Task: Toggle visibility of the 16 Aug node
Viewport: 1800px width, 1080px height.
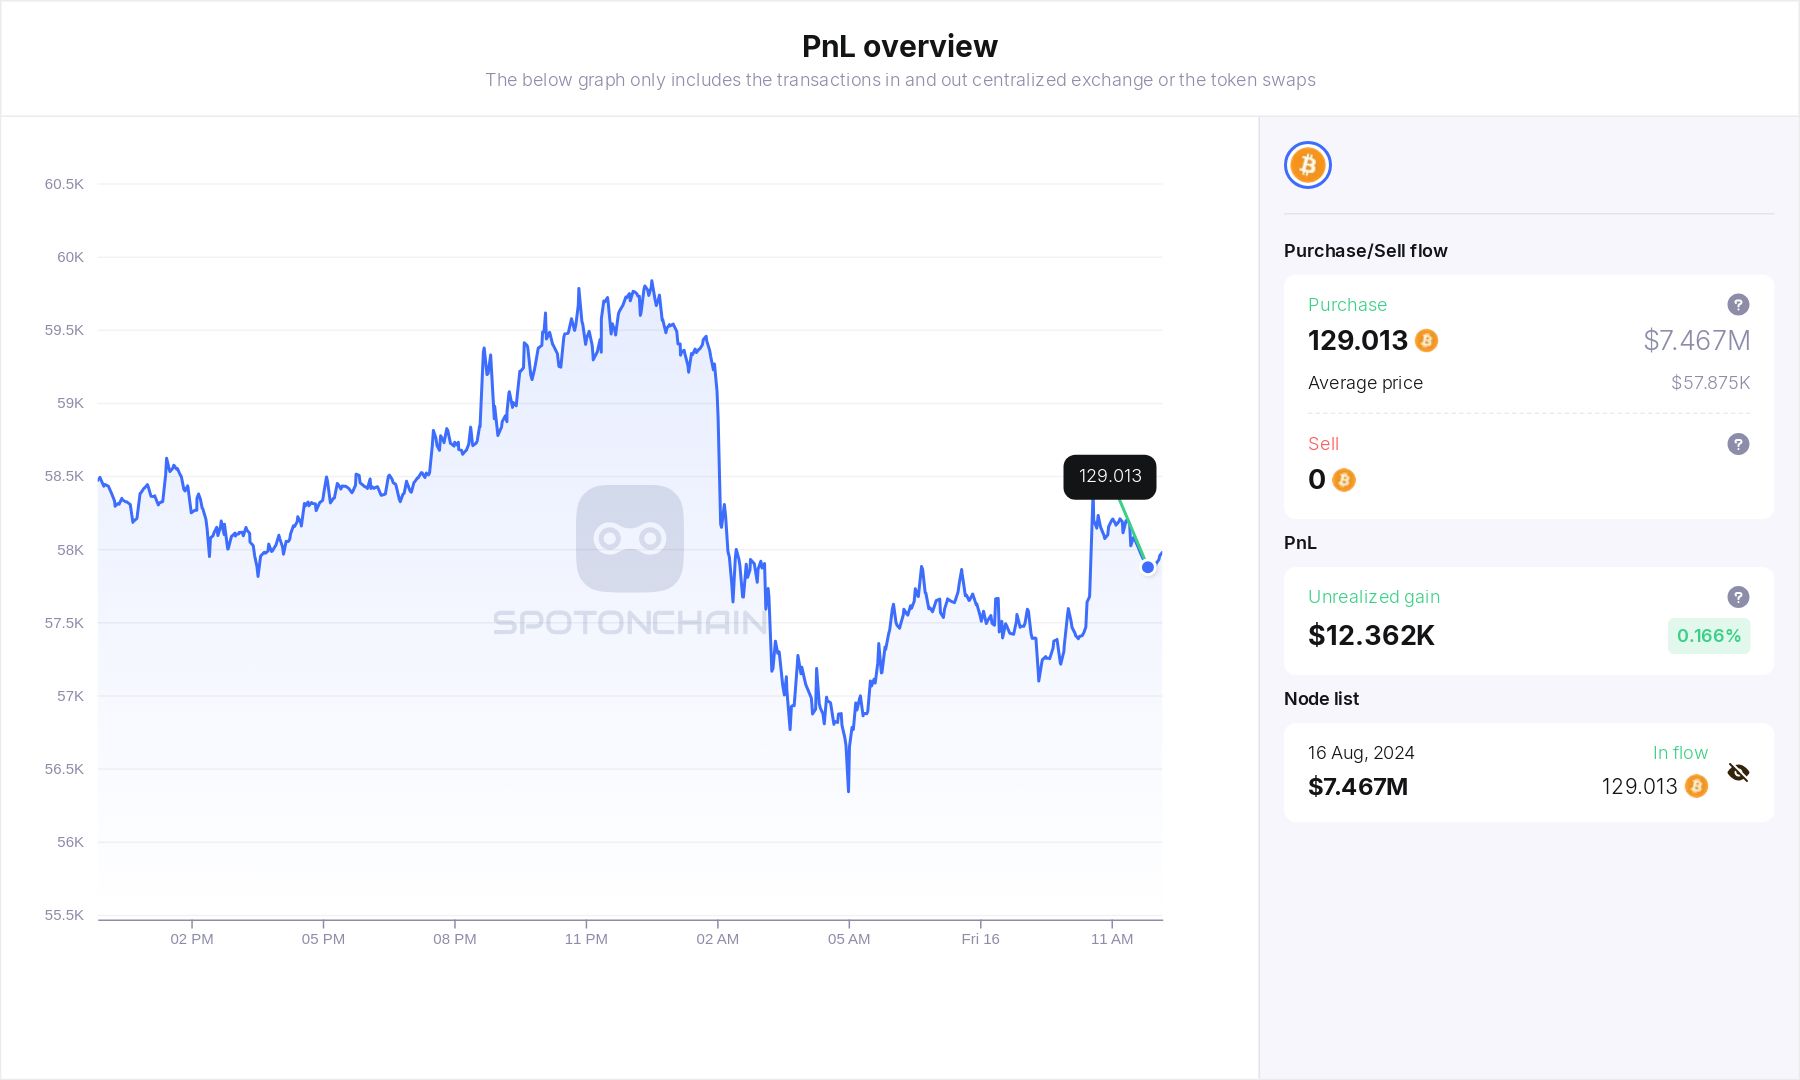Action: [1738, 772]
